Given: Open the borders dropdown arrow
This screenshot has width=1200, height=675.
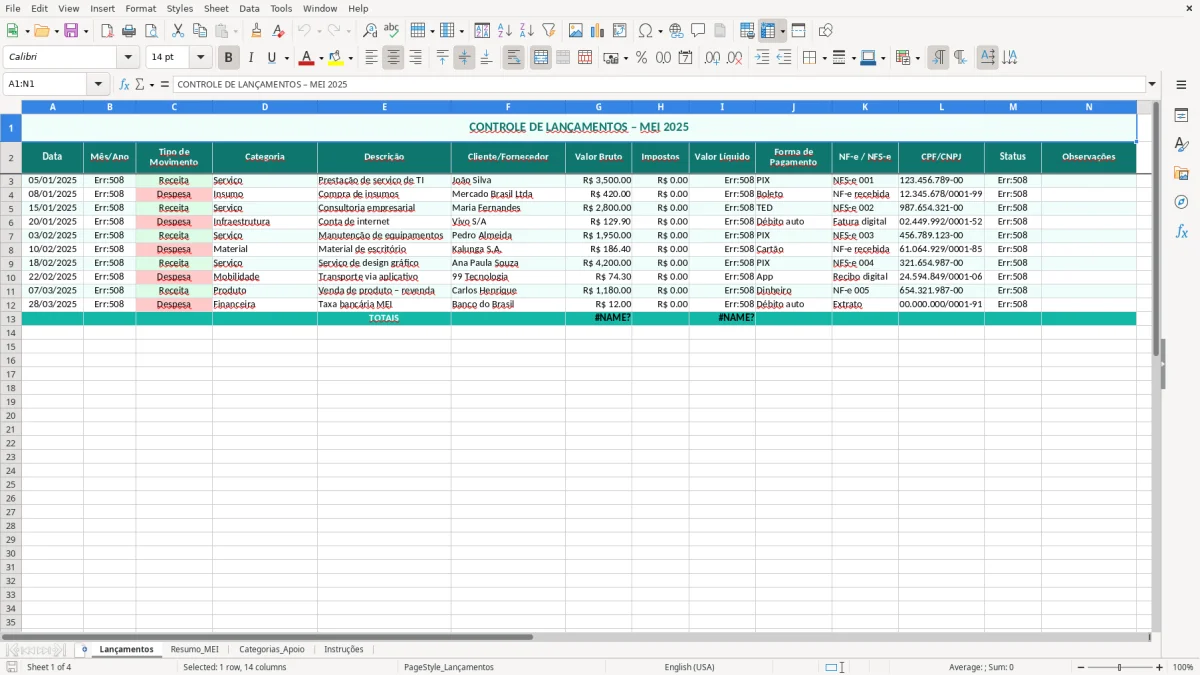Looking at the screenshot, I should point(823,58).
